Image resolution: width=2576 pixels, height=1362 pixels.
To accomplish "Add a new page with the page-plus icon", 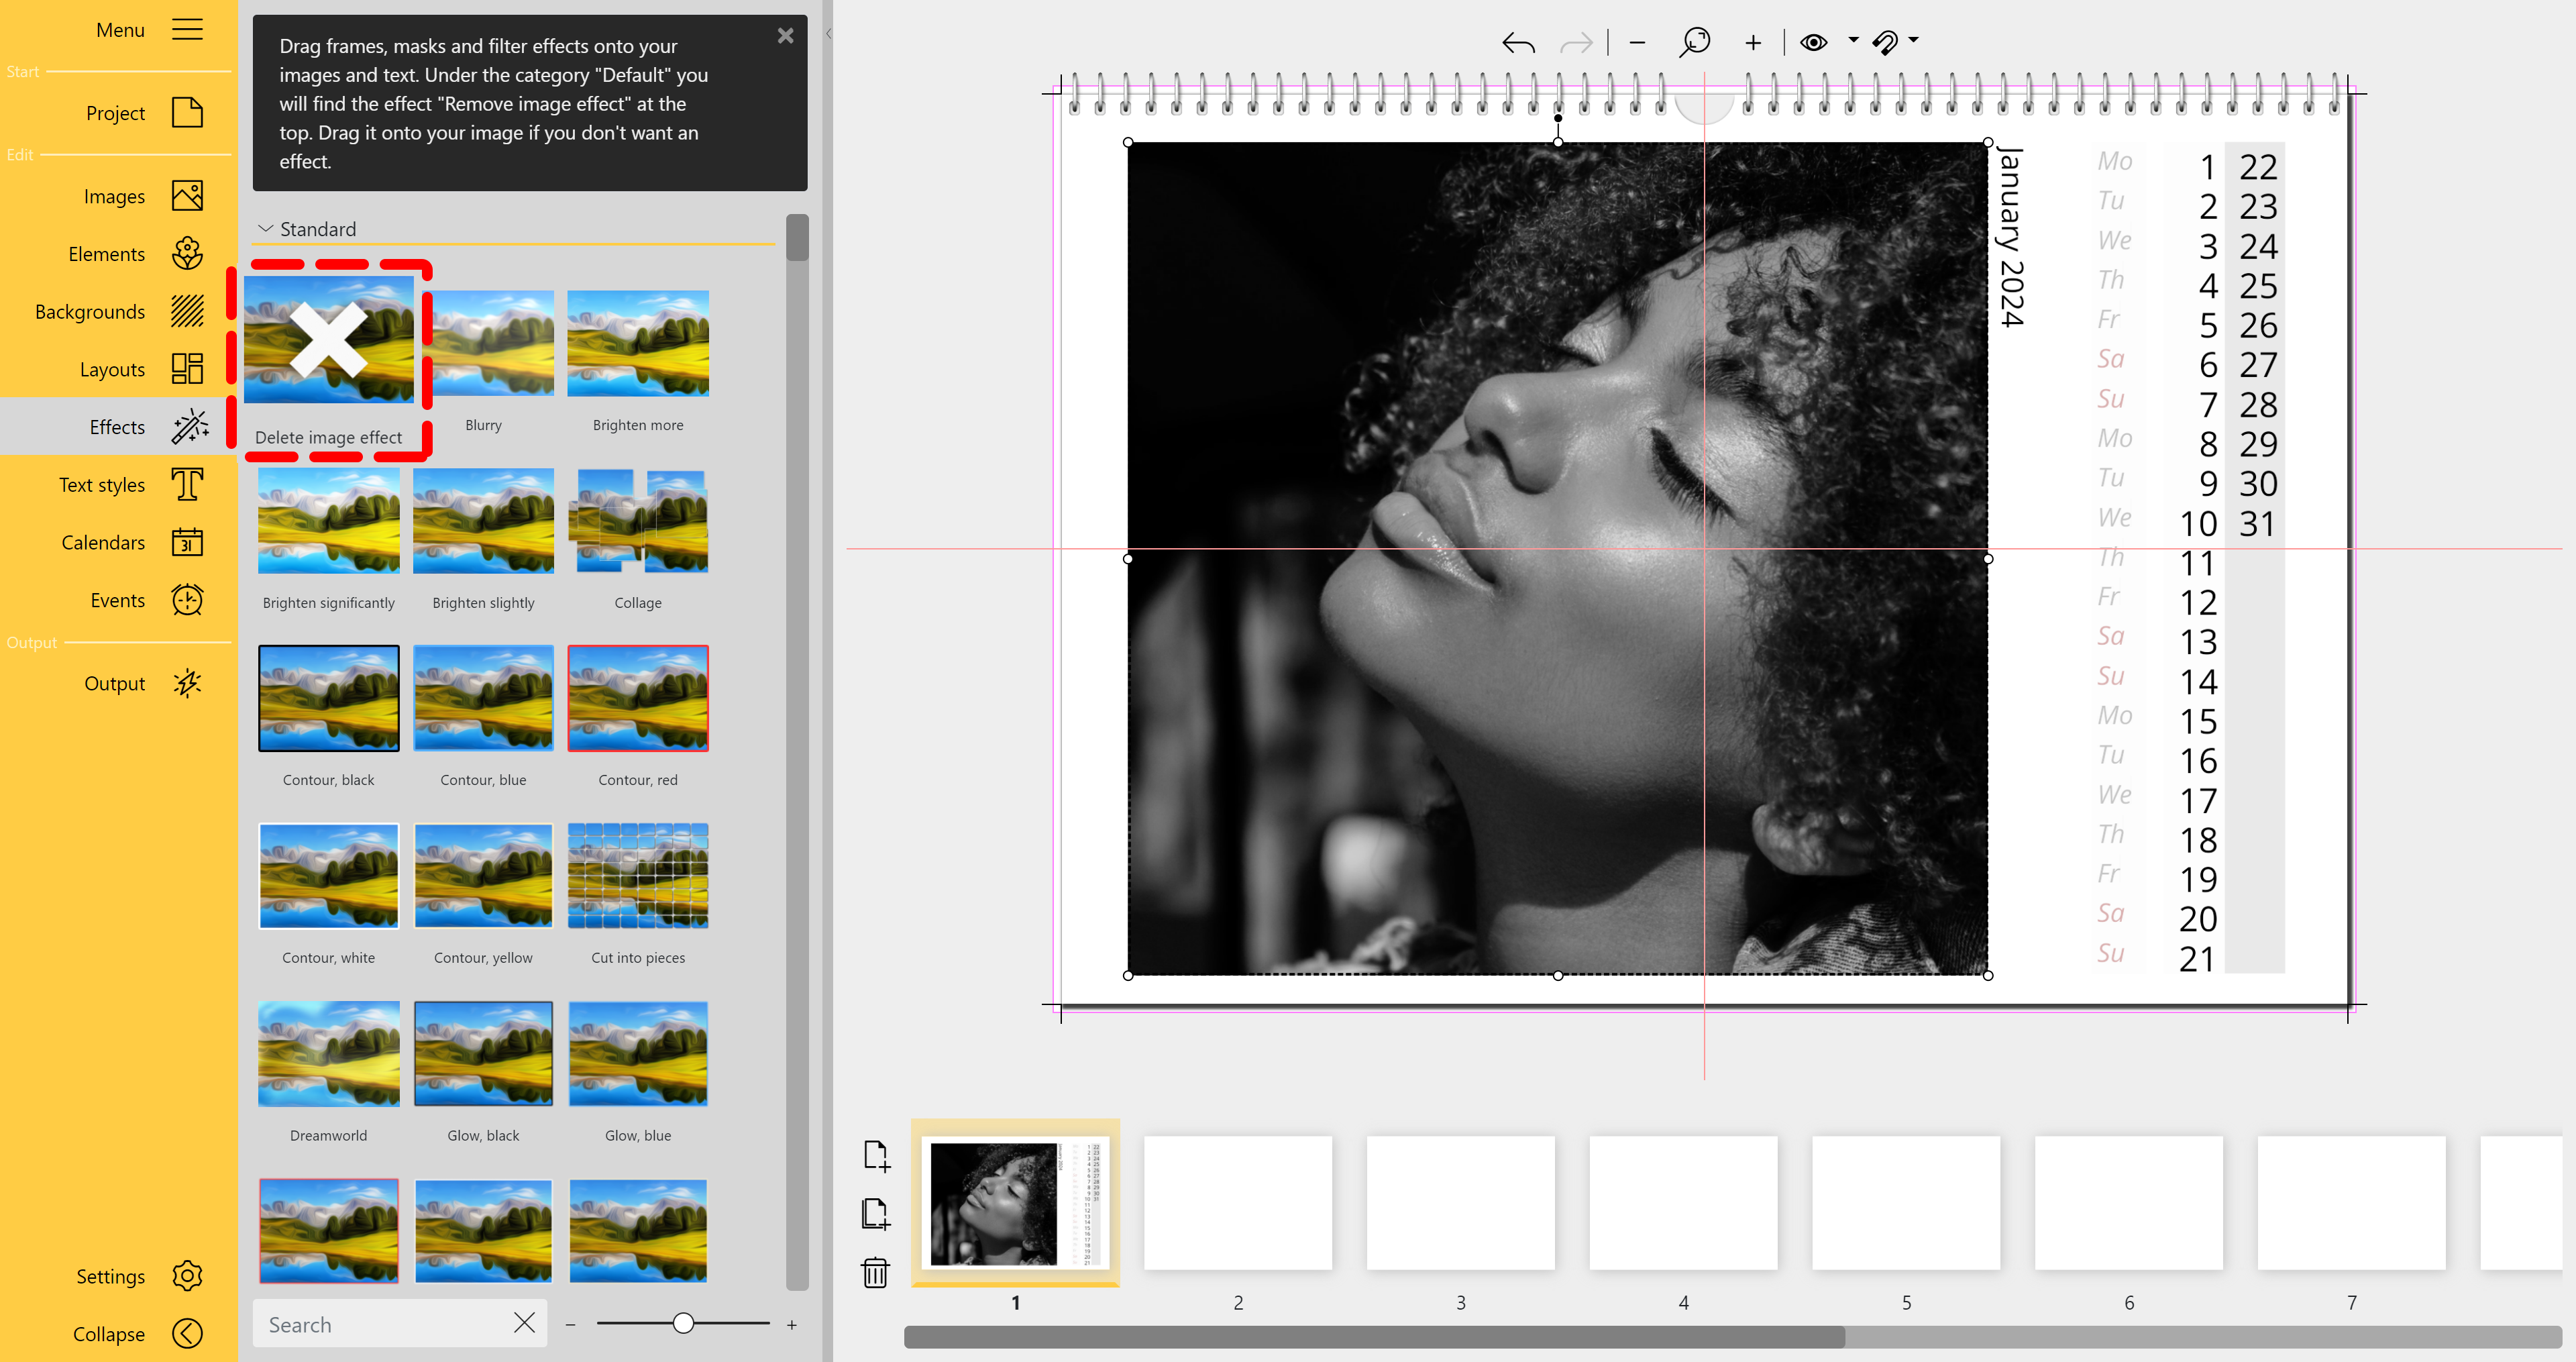I will tap(876, 1156).
